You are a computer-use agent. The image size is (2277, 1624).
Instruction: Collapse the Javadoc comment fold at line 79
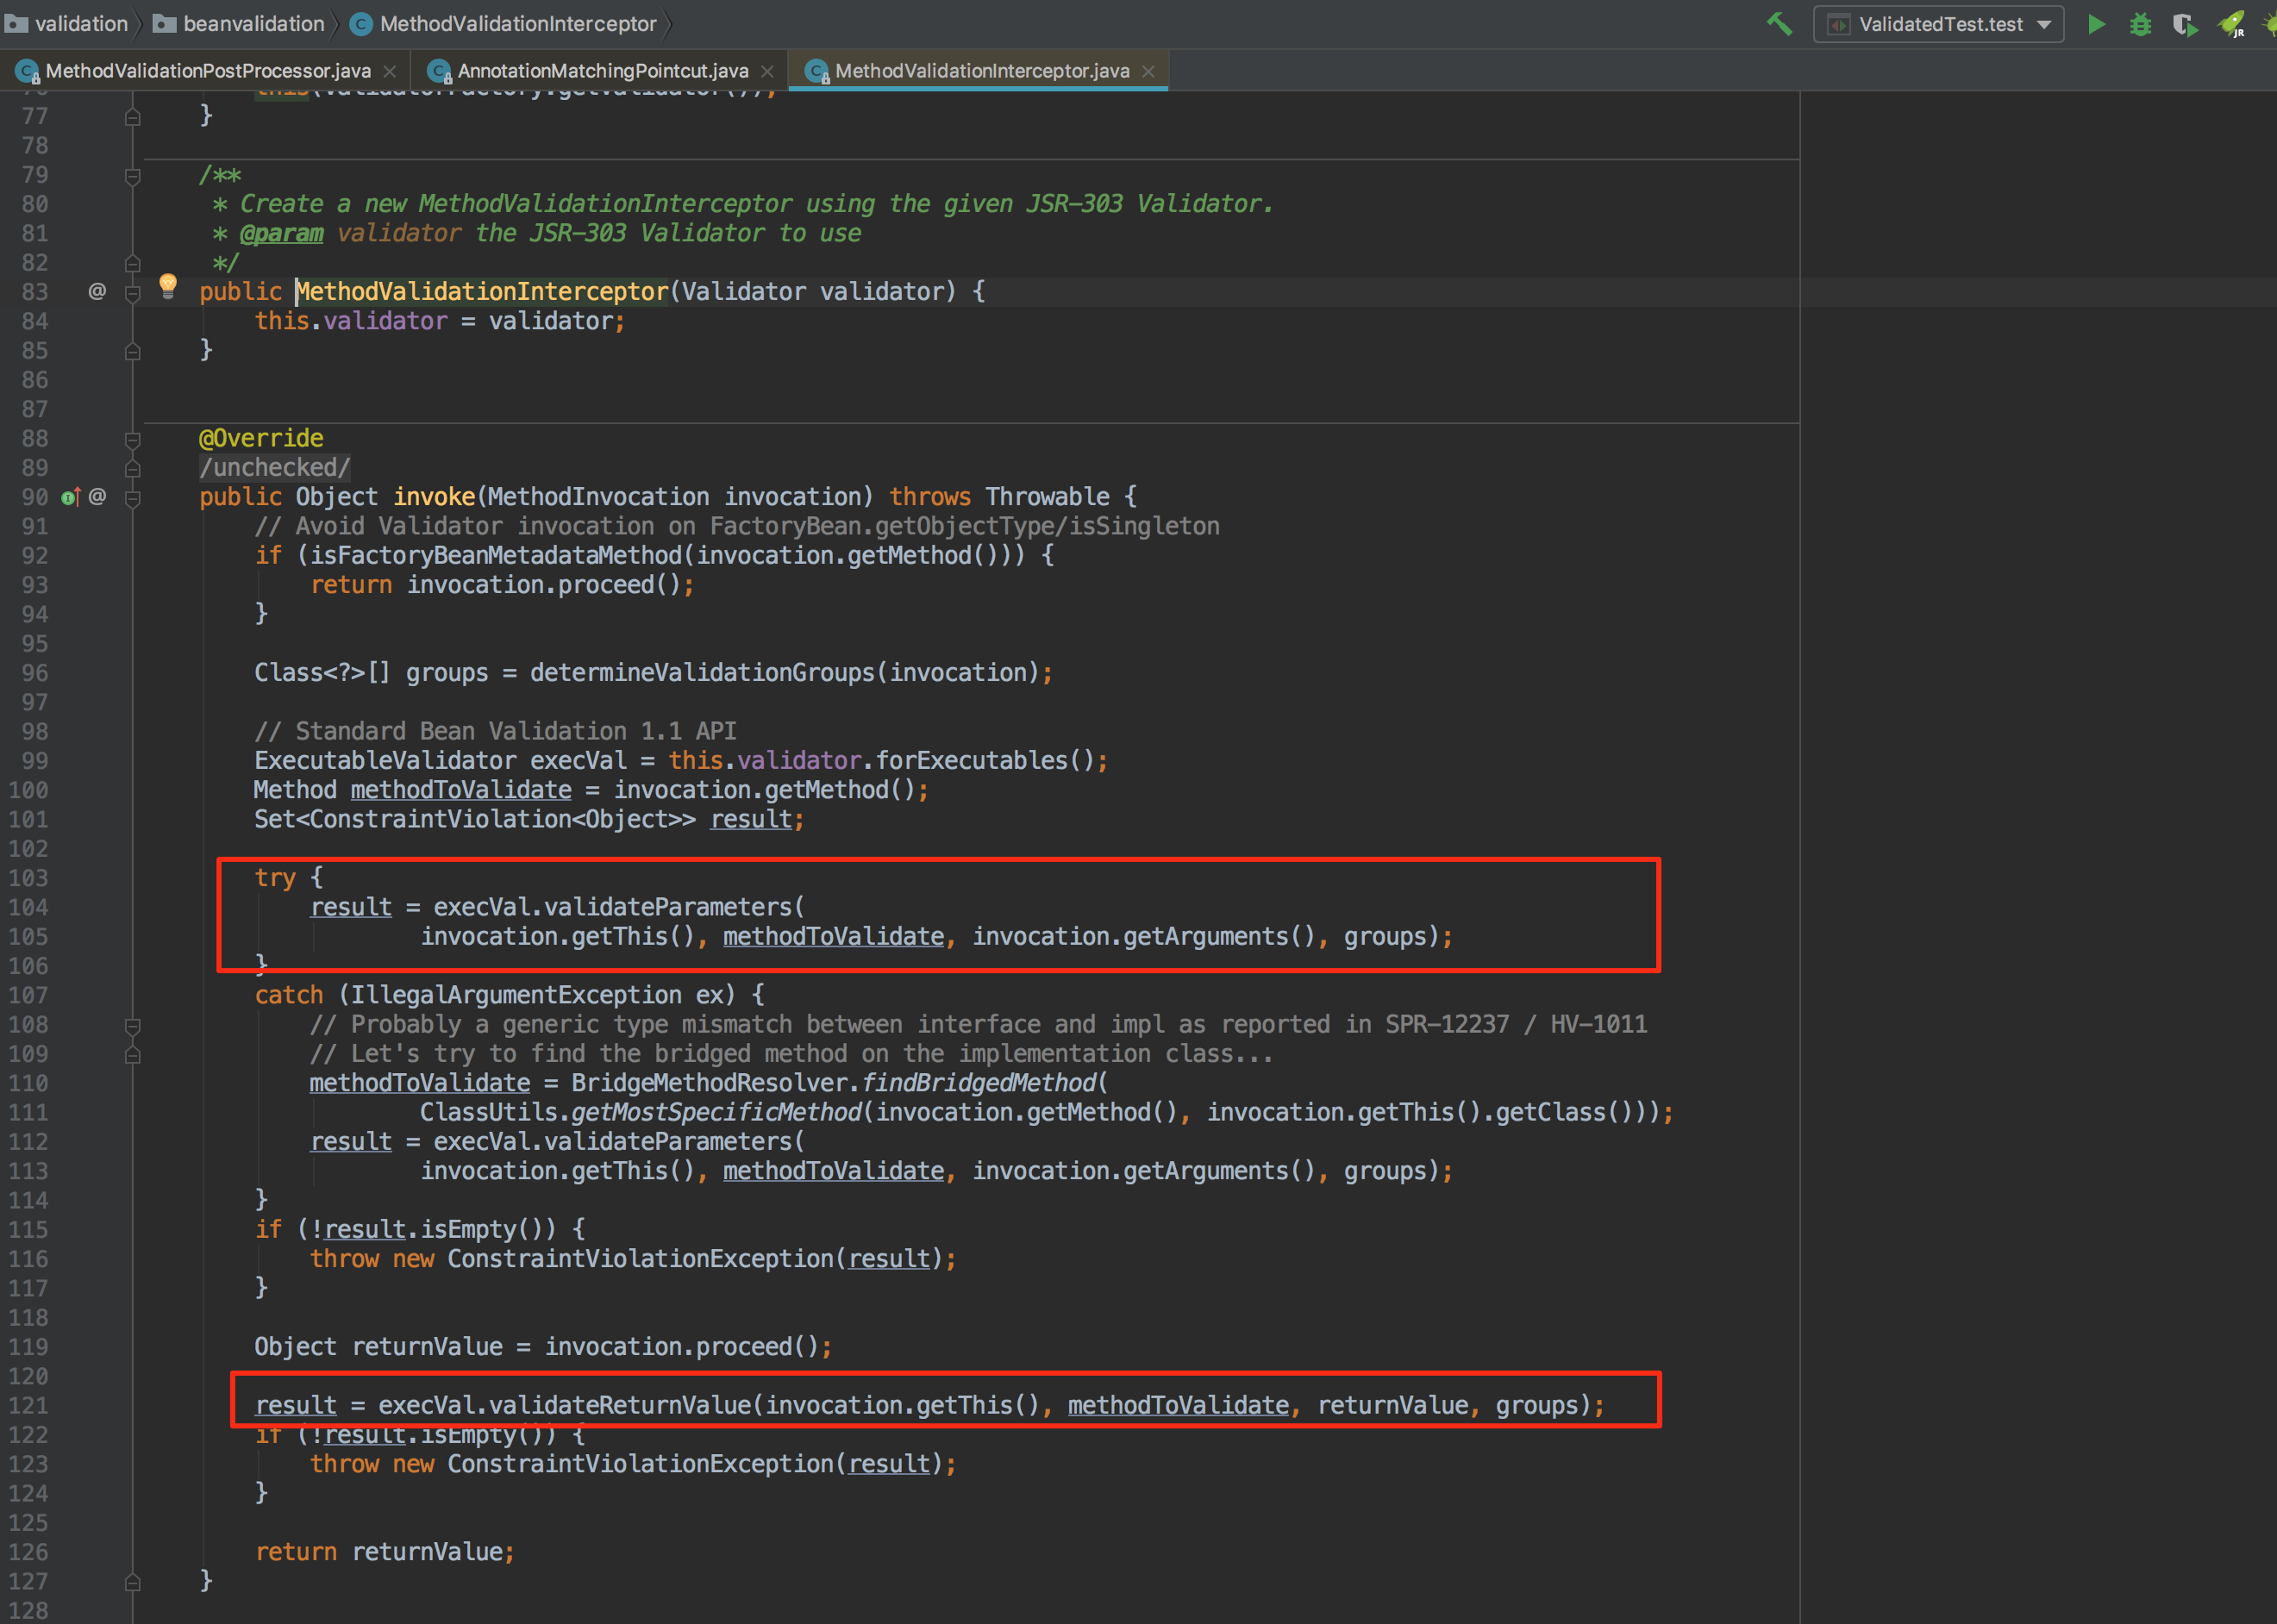tap(133, 176)
